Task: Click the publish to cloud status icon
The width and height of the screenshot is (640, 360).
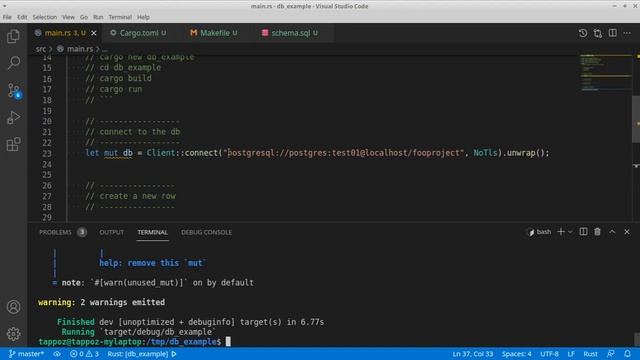Action: [57, 354]
